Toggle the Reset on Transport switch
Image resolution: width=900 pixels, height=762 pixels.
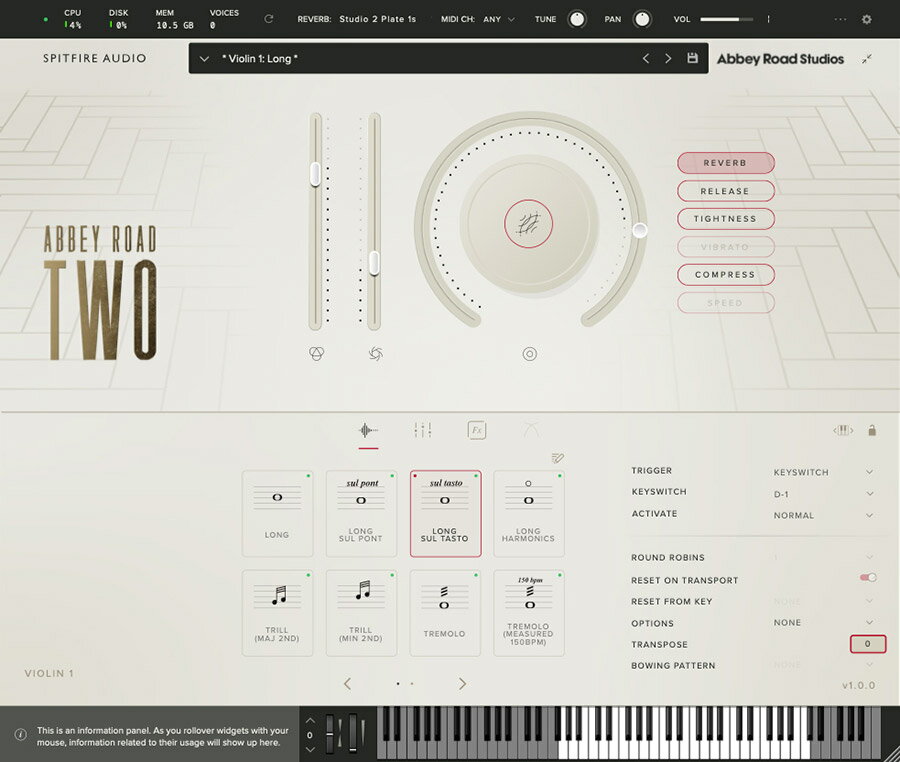pos(867,578)
